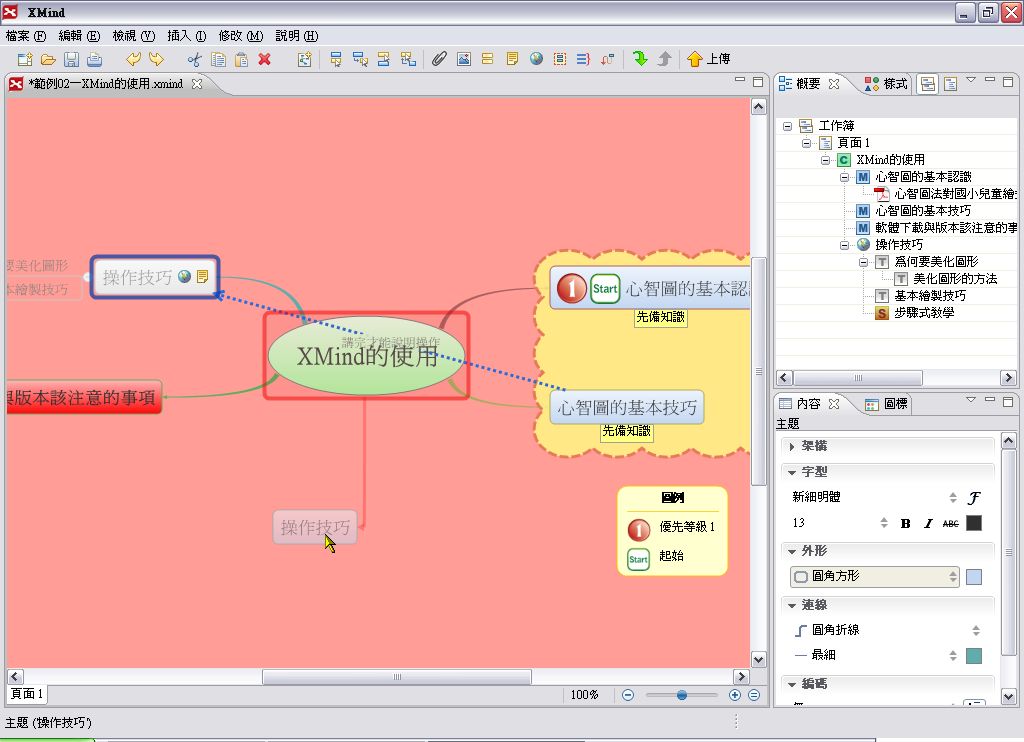1024x742 pixels.
Task: Click the attachment paperclip toolbar icon
Action: pyautogui.click(x=439, y=59)
